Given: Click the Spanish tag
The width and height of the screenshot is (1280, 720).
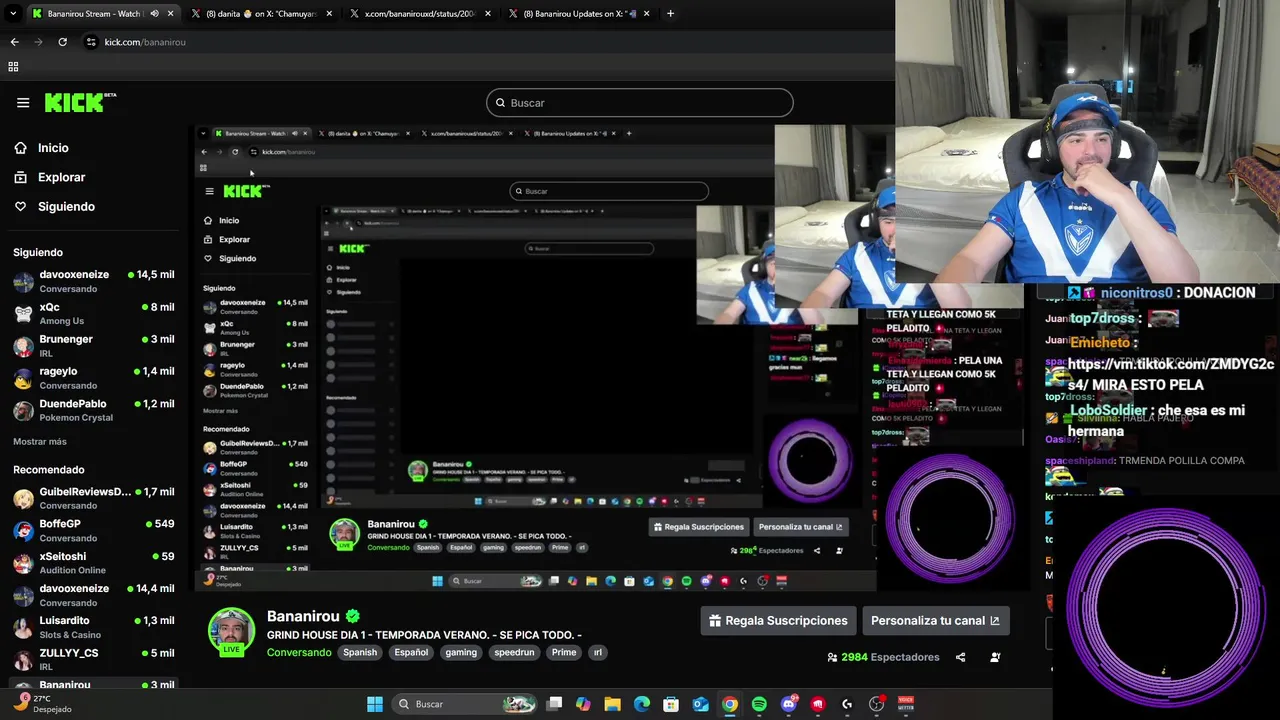Looking at the screenshot, I should coord(360,652).
